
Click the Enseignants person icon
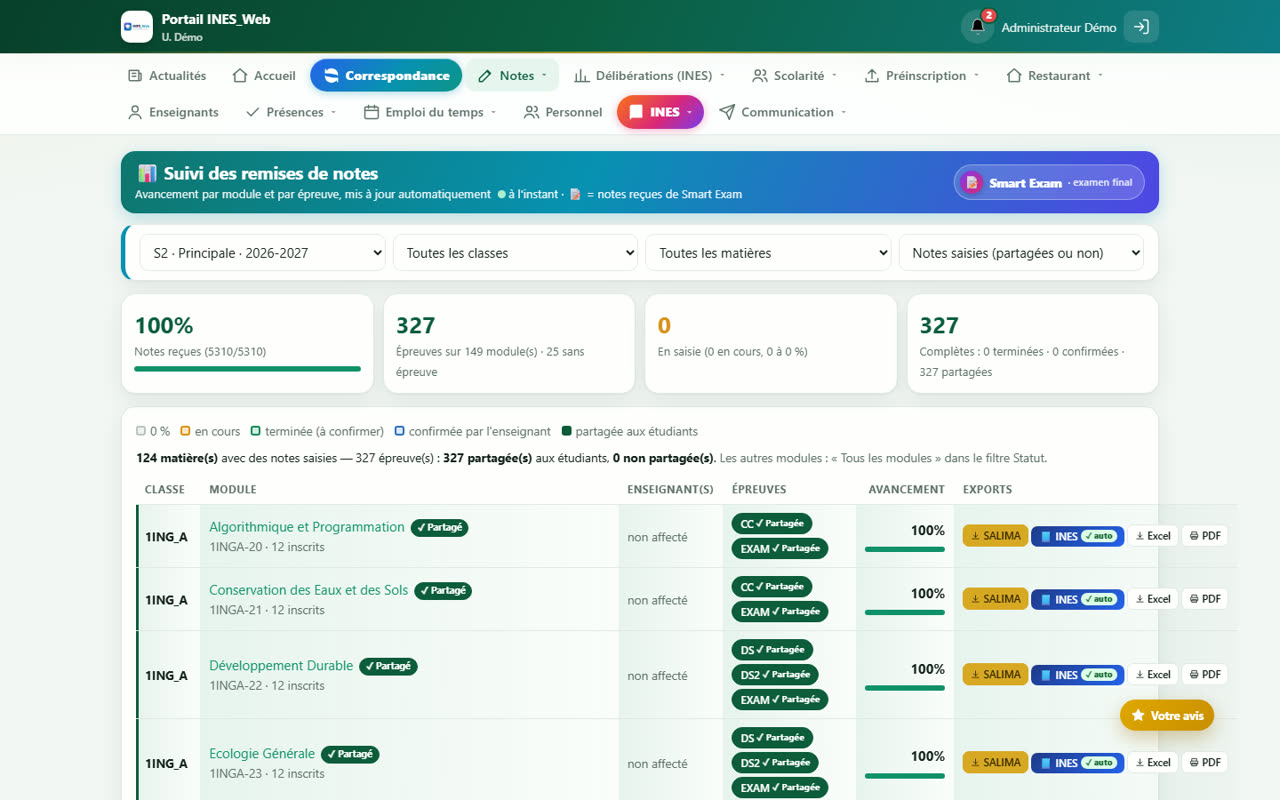(x=135, y=113)
